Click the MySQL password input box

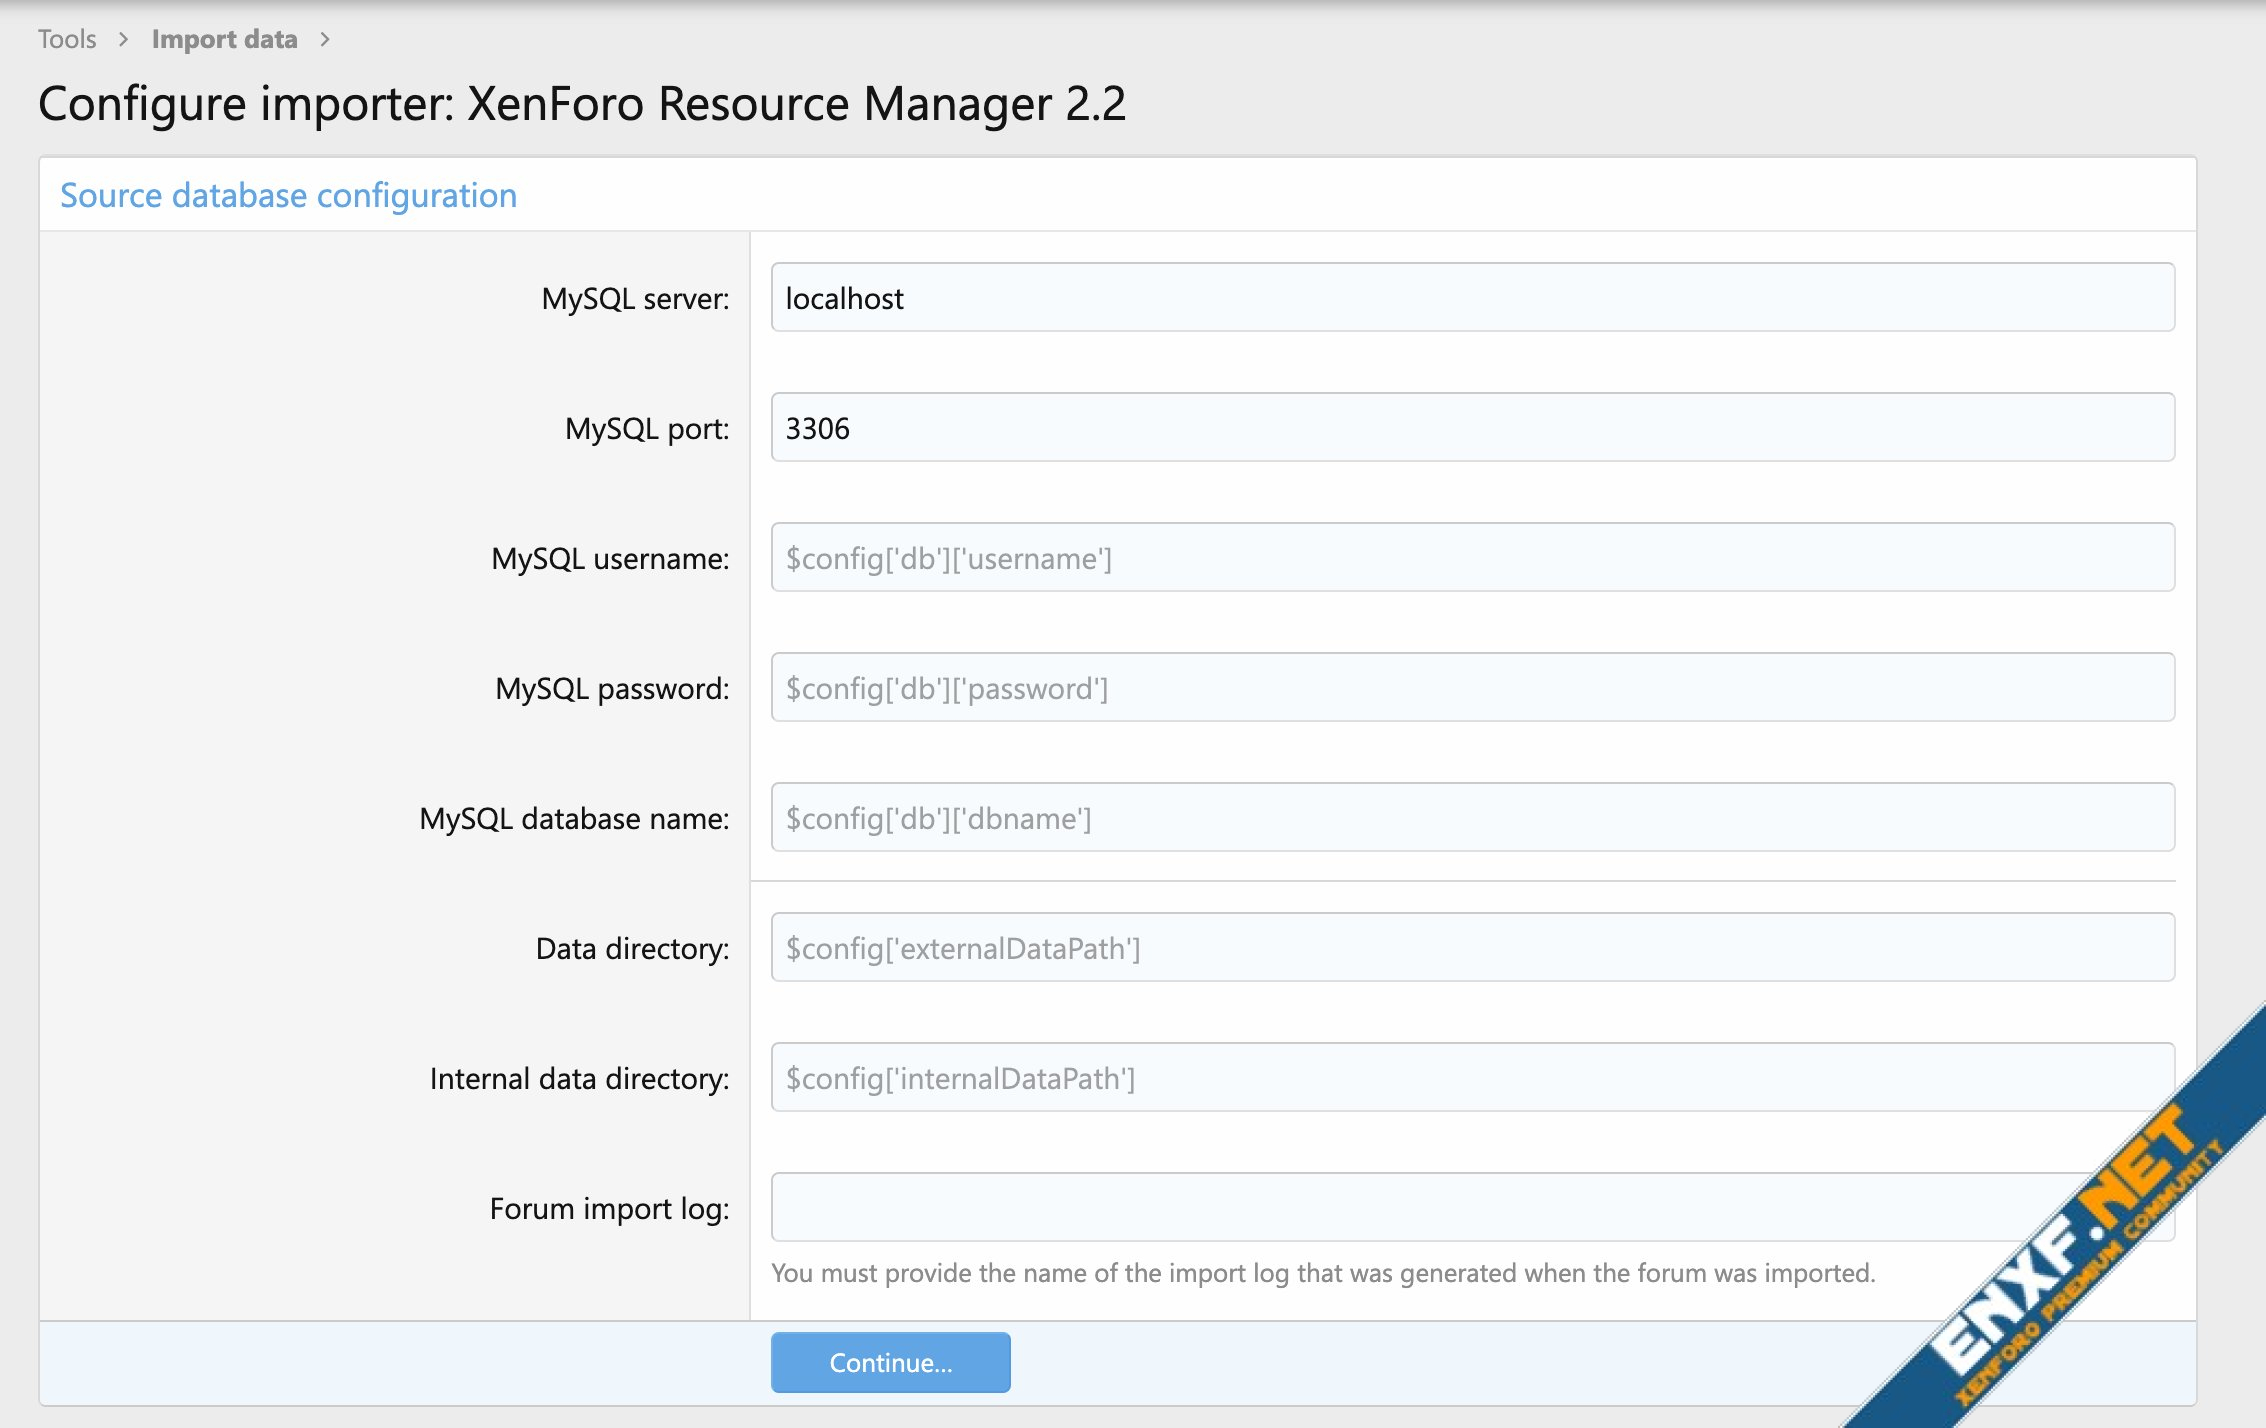pyautogui.click(x=1472, y=688)
